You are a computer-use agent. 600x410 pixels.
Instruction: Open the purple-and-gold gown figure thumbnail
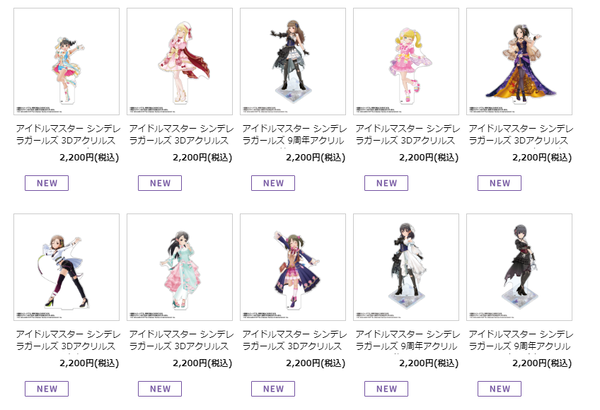(519, 61)
